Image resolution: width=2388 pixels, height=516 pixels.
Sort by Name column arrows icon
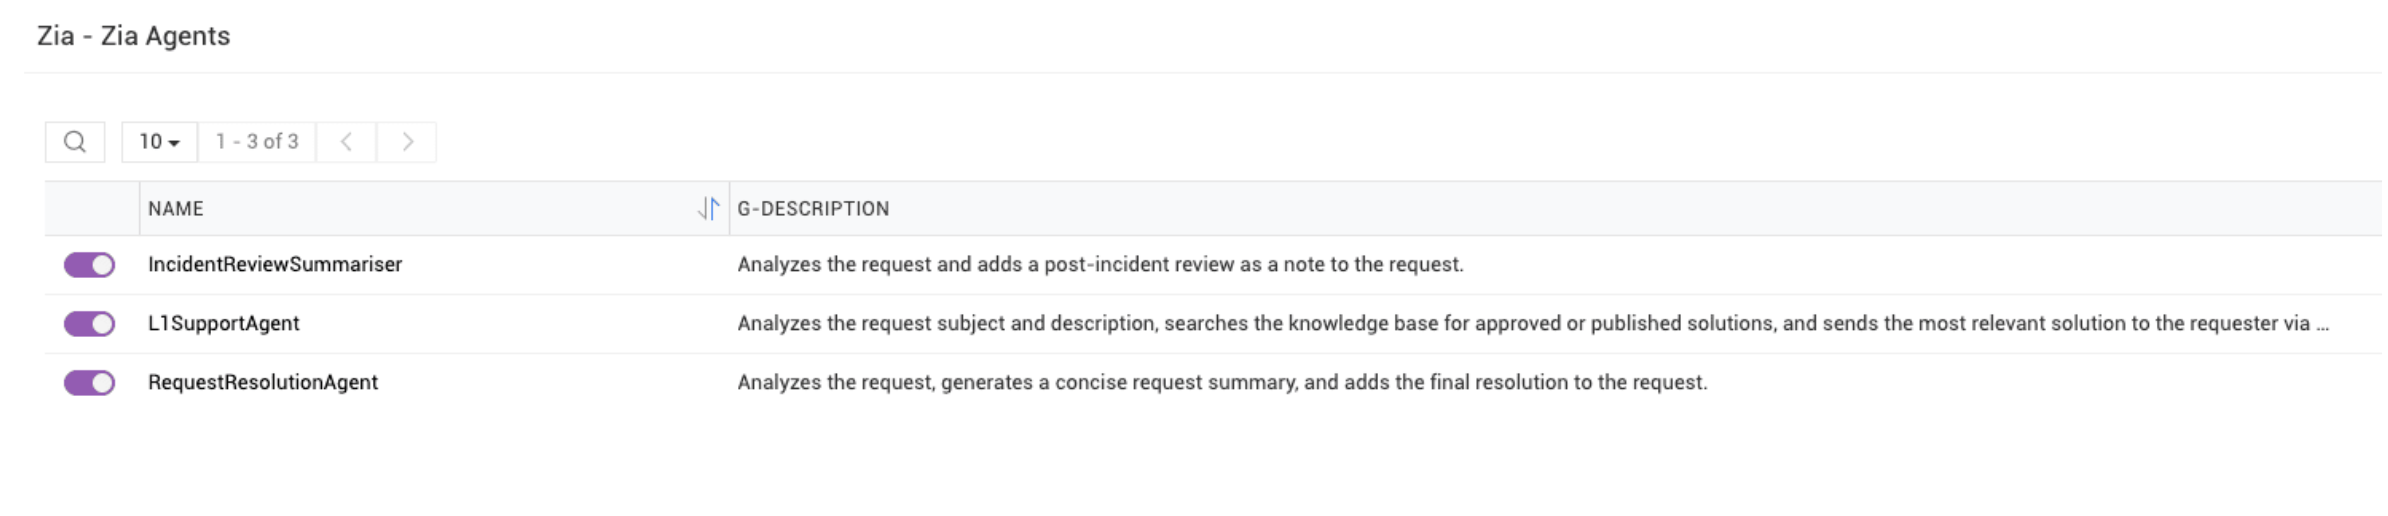click(708, 208)
